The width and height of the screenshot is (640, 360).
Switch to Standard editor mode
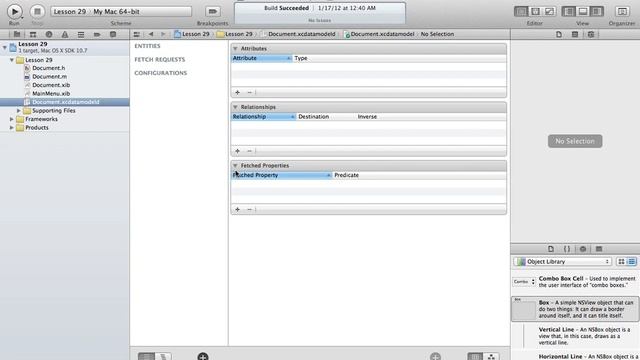521,11
